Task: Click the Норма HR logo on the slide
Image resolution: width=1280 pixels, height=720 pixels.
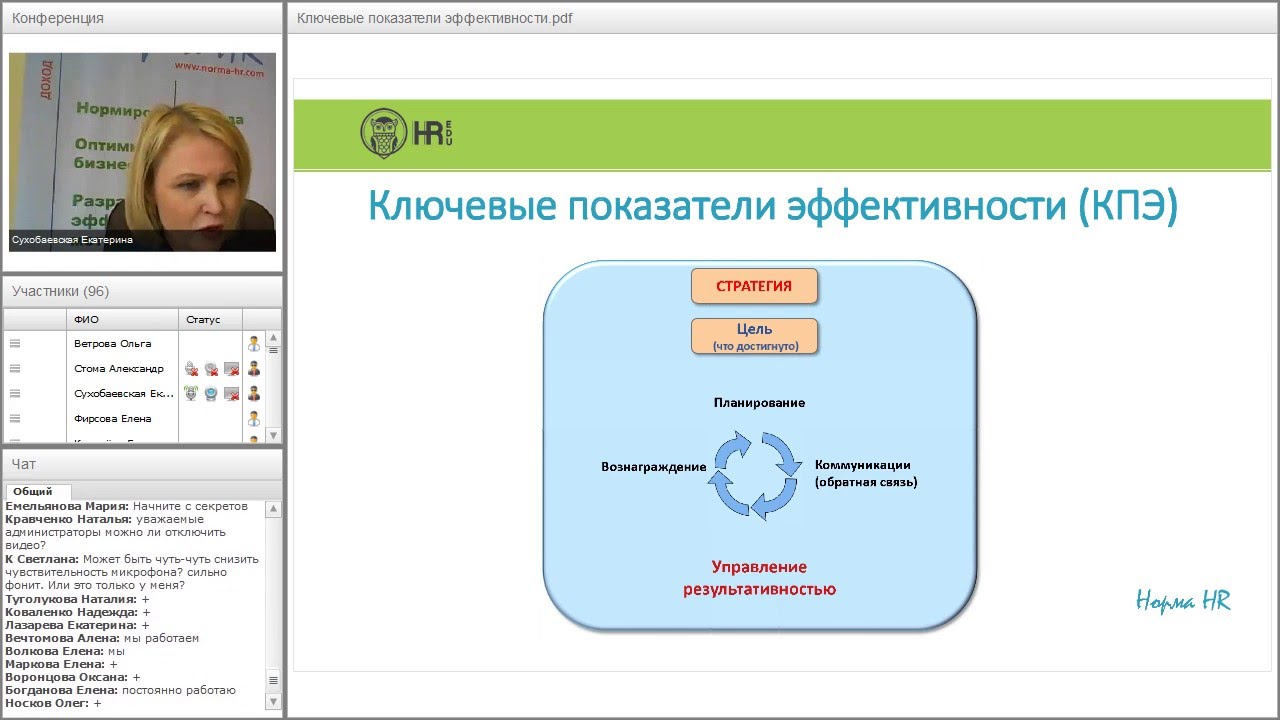Action: tap(1183, 600)
